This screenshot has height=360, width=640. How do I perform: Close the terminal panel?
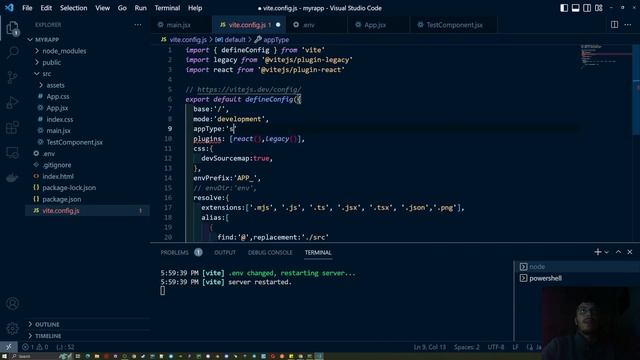click(x=630, y=252)
